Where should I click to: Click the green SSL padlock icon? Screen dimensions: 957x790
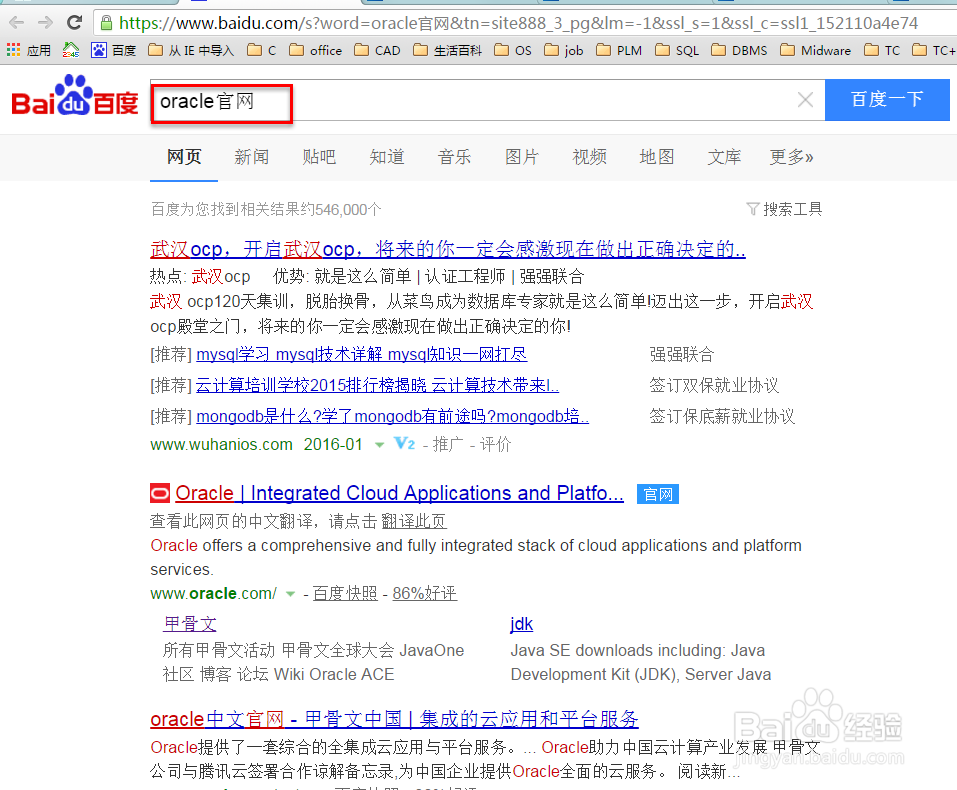point(106,23)
